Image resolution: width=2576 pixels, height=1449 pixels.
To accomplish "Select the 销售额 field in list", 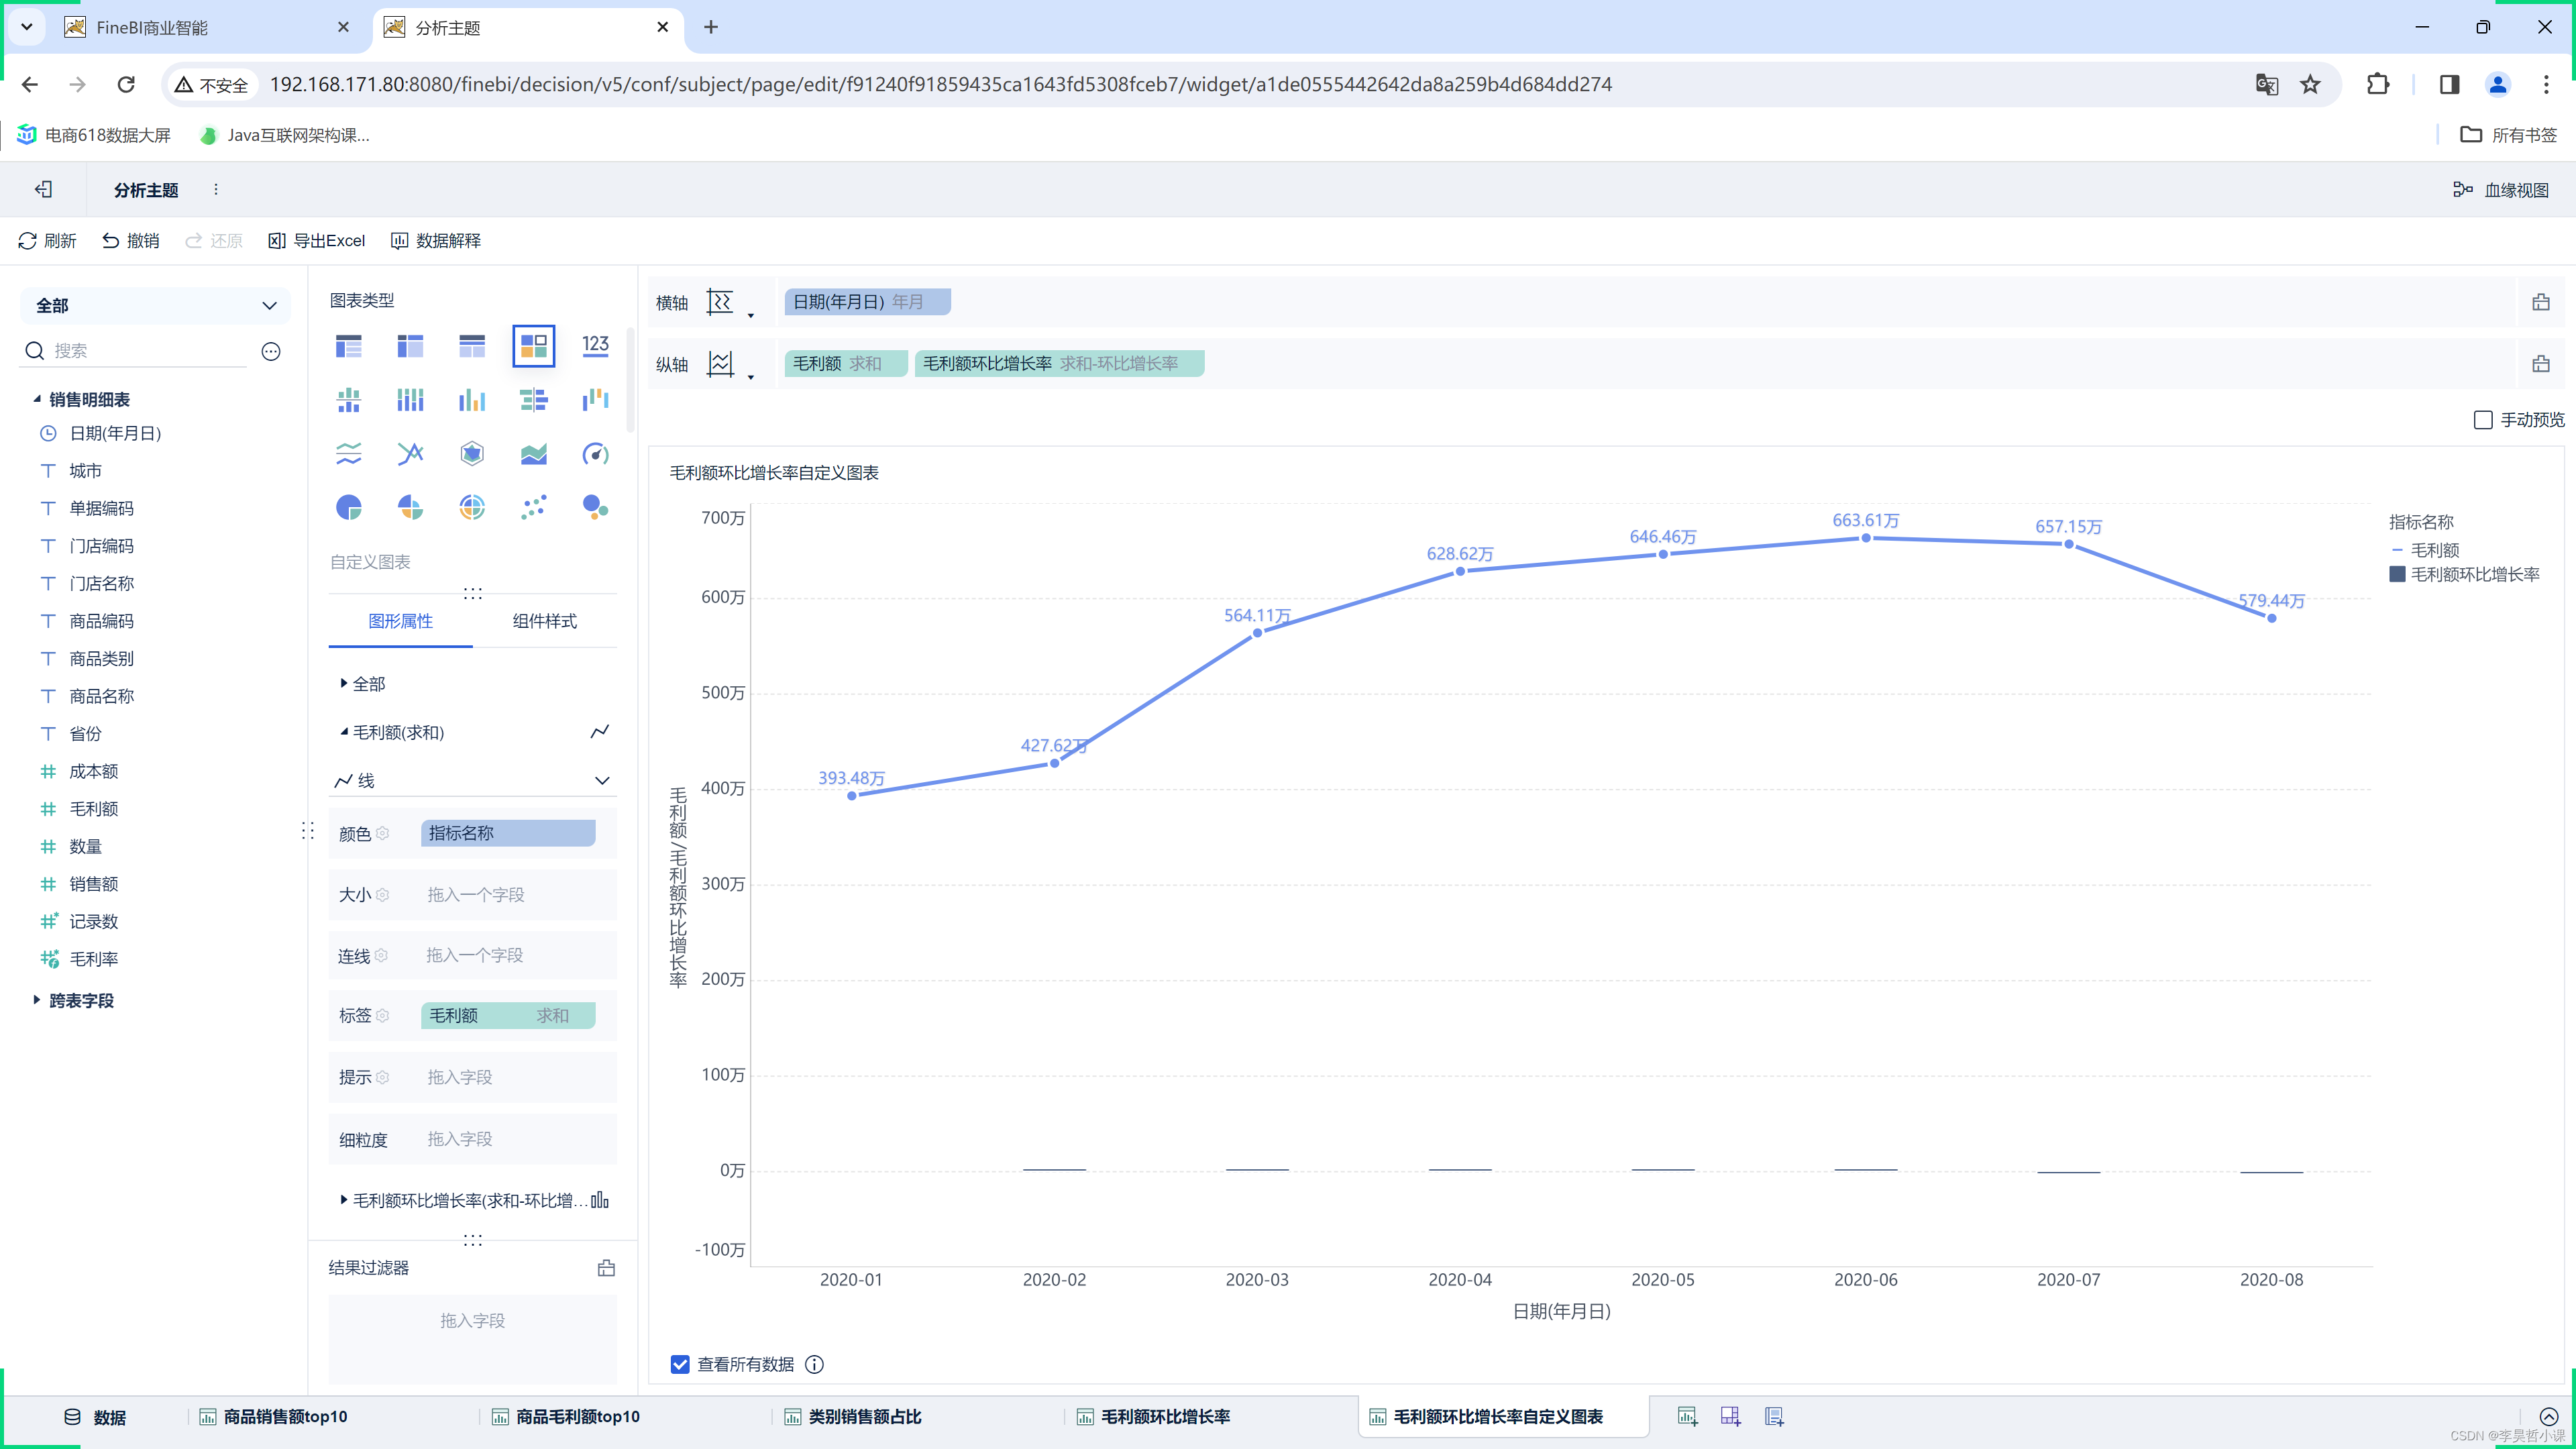I will 94,884.
